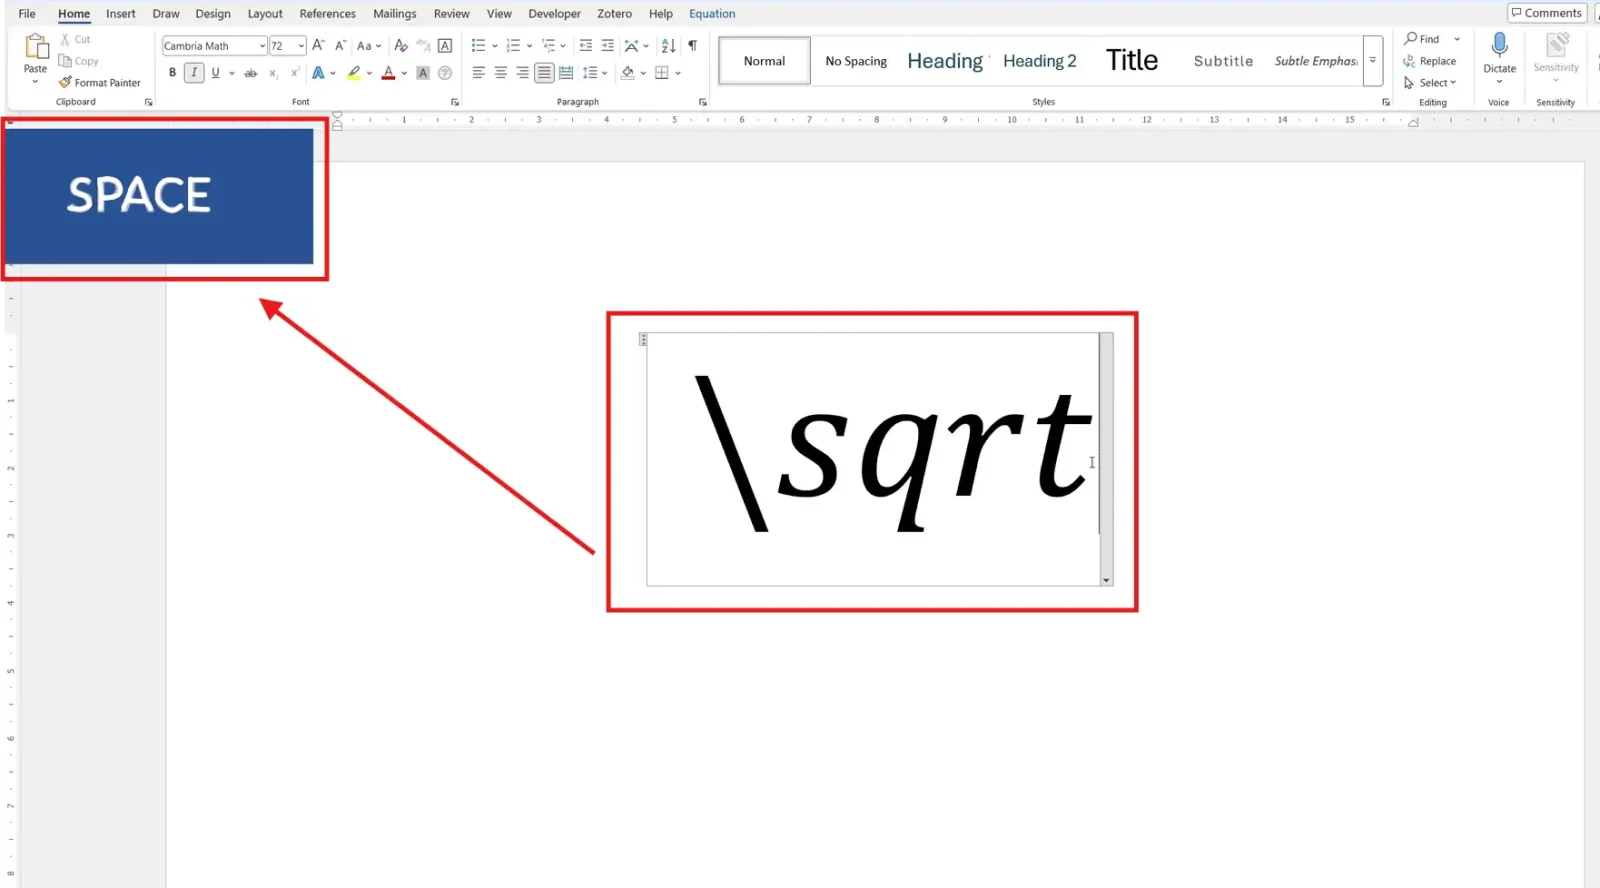Click the distributed alignment icon
The width and height of the screenshot is (1600, 888).
tap(566, 73)
